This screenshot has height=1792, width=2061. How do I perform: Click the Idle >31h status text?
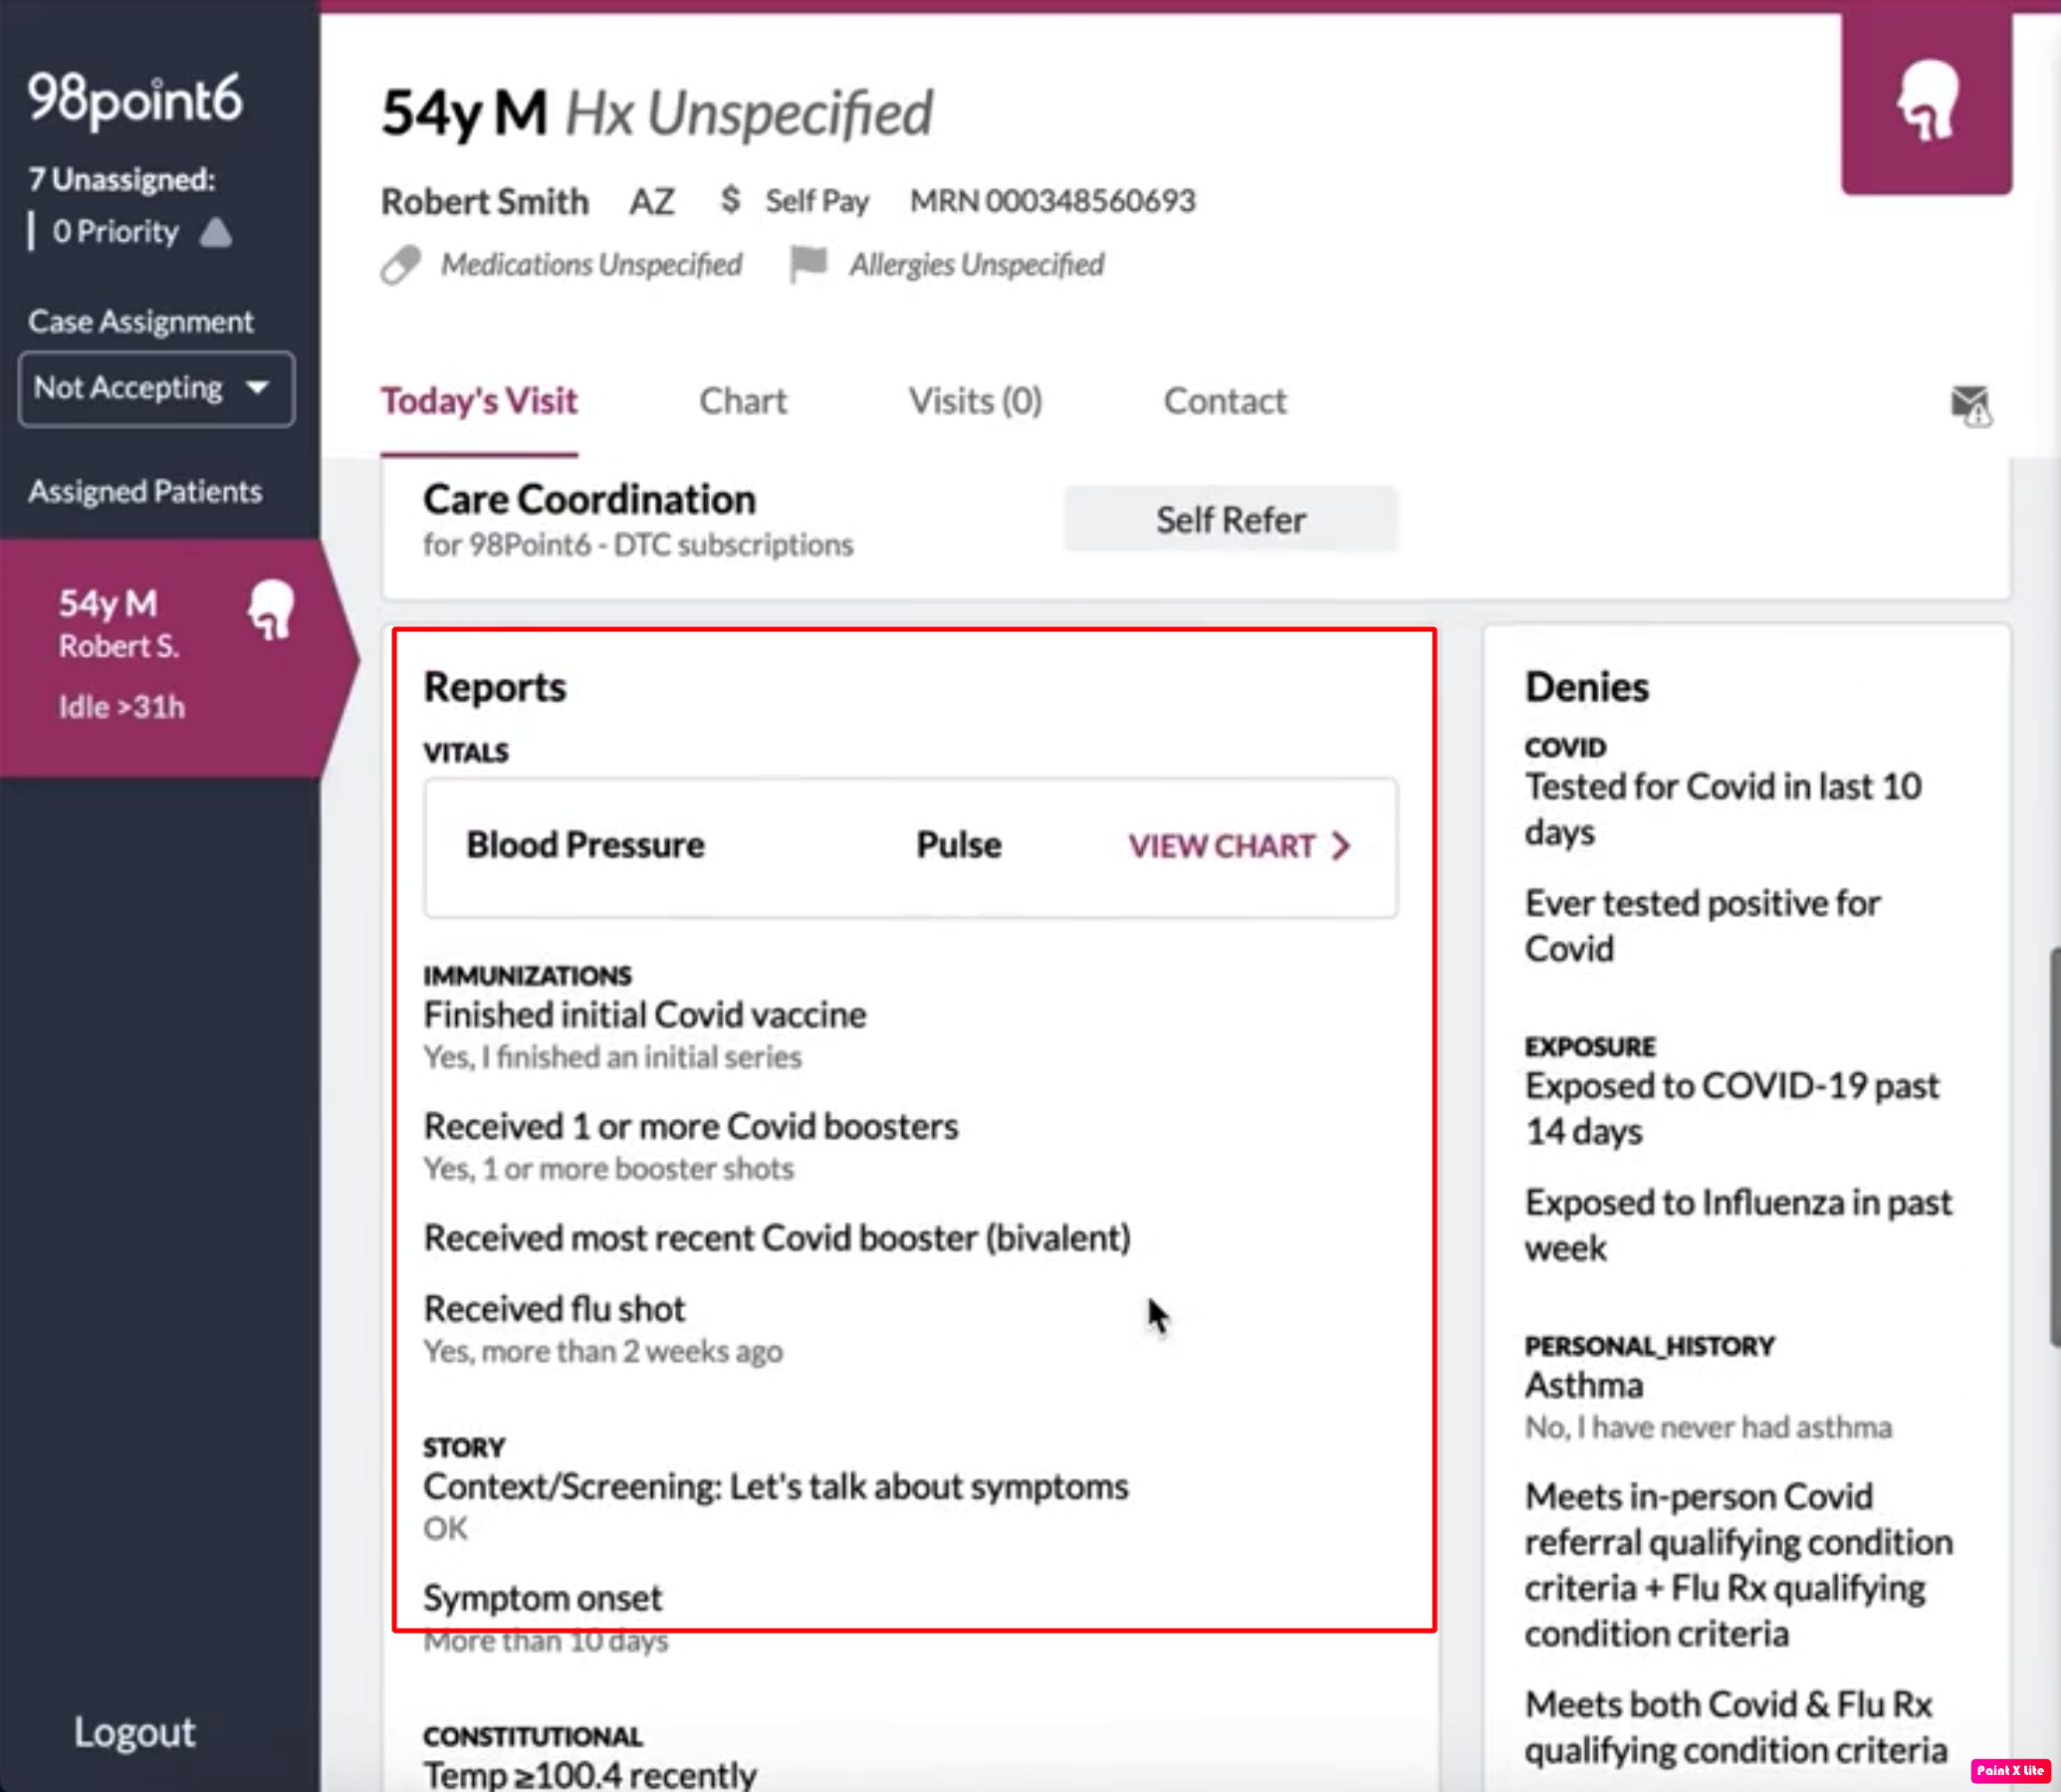coord(122,707)
